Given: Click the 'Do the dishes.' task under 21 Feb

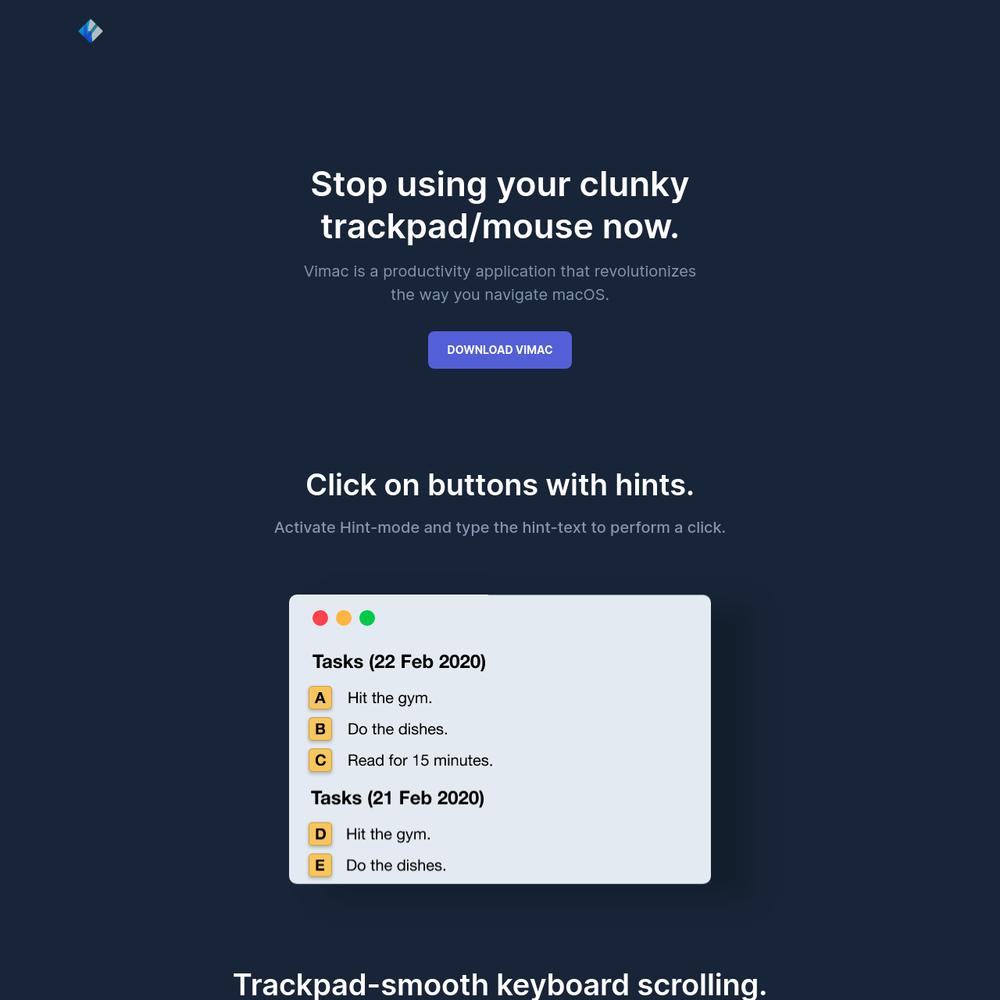Looking at the screenshot, I should click(x=395, y=865).
